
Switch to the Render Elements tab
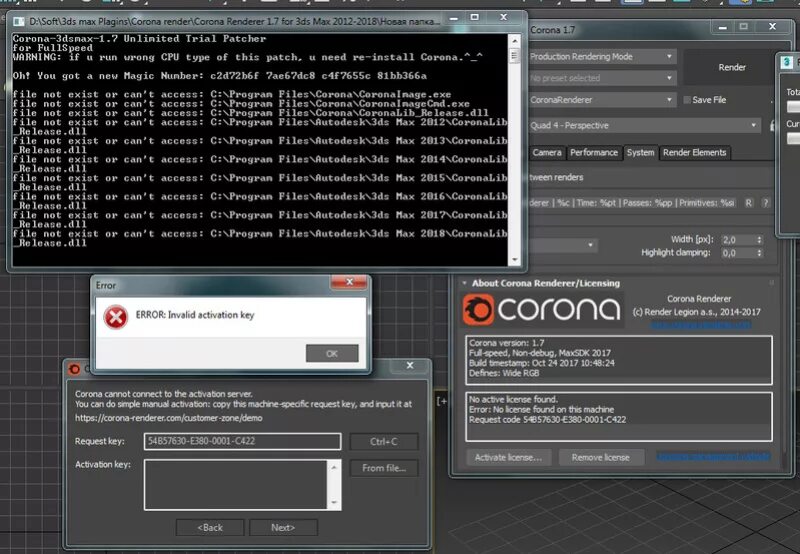(x=694, y=153)
